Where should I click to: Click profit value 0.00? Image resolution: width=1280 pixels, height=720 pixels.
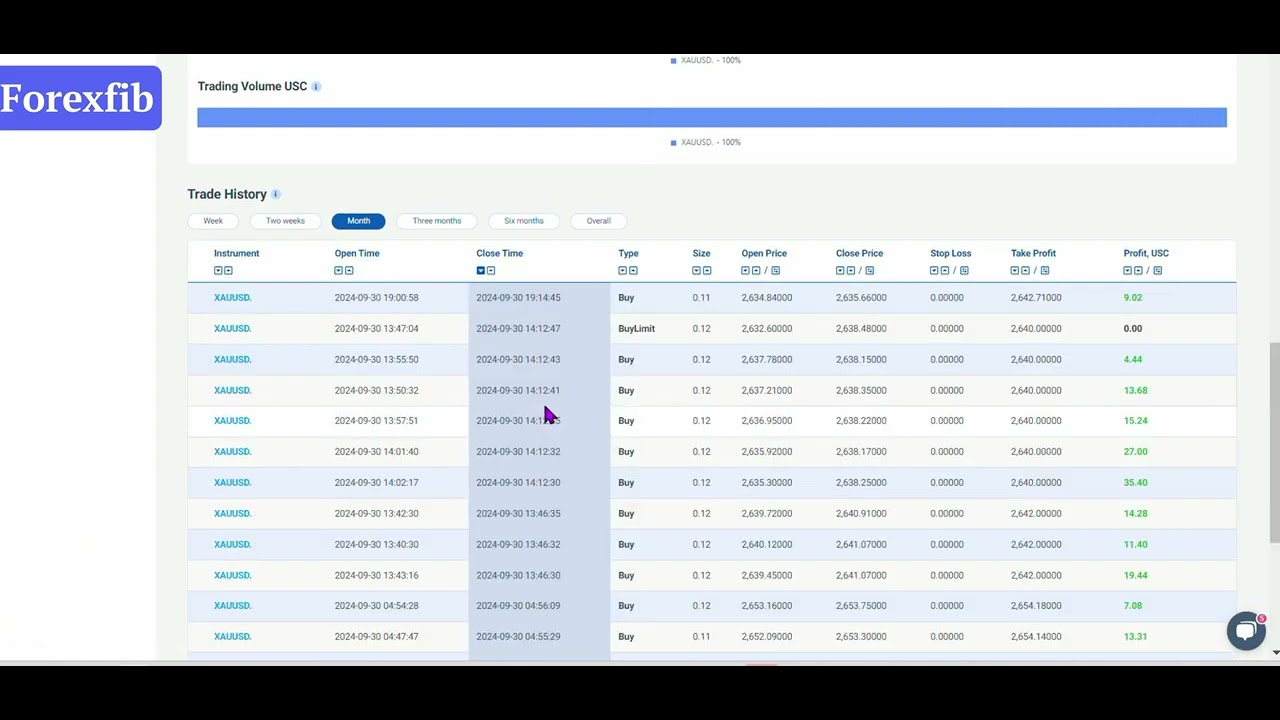[1132, 329]
